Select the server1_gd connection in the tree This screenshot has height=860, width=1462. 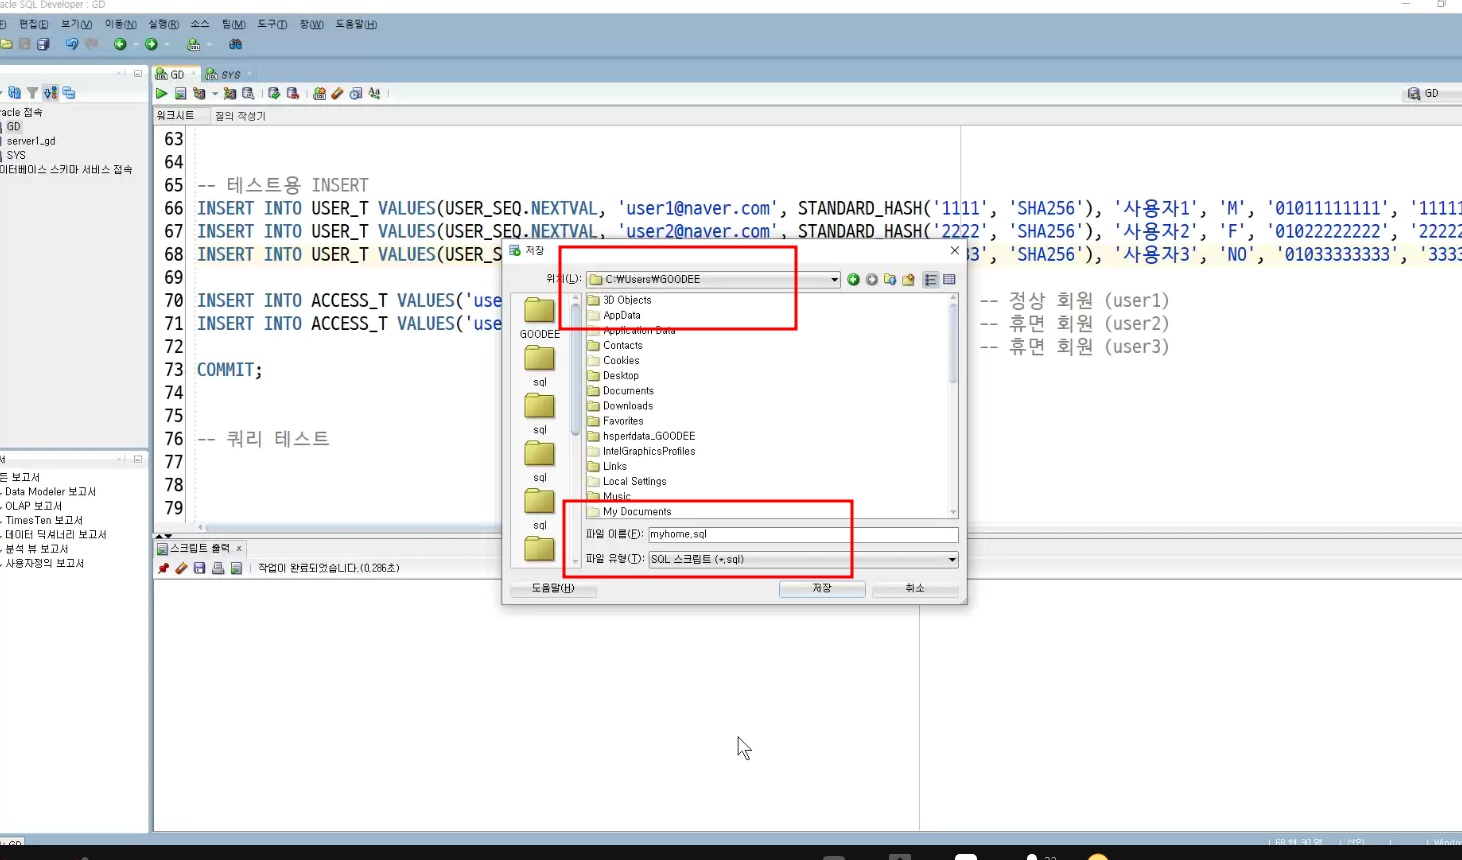coord(30,141)
